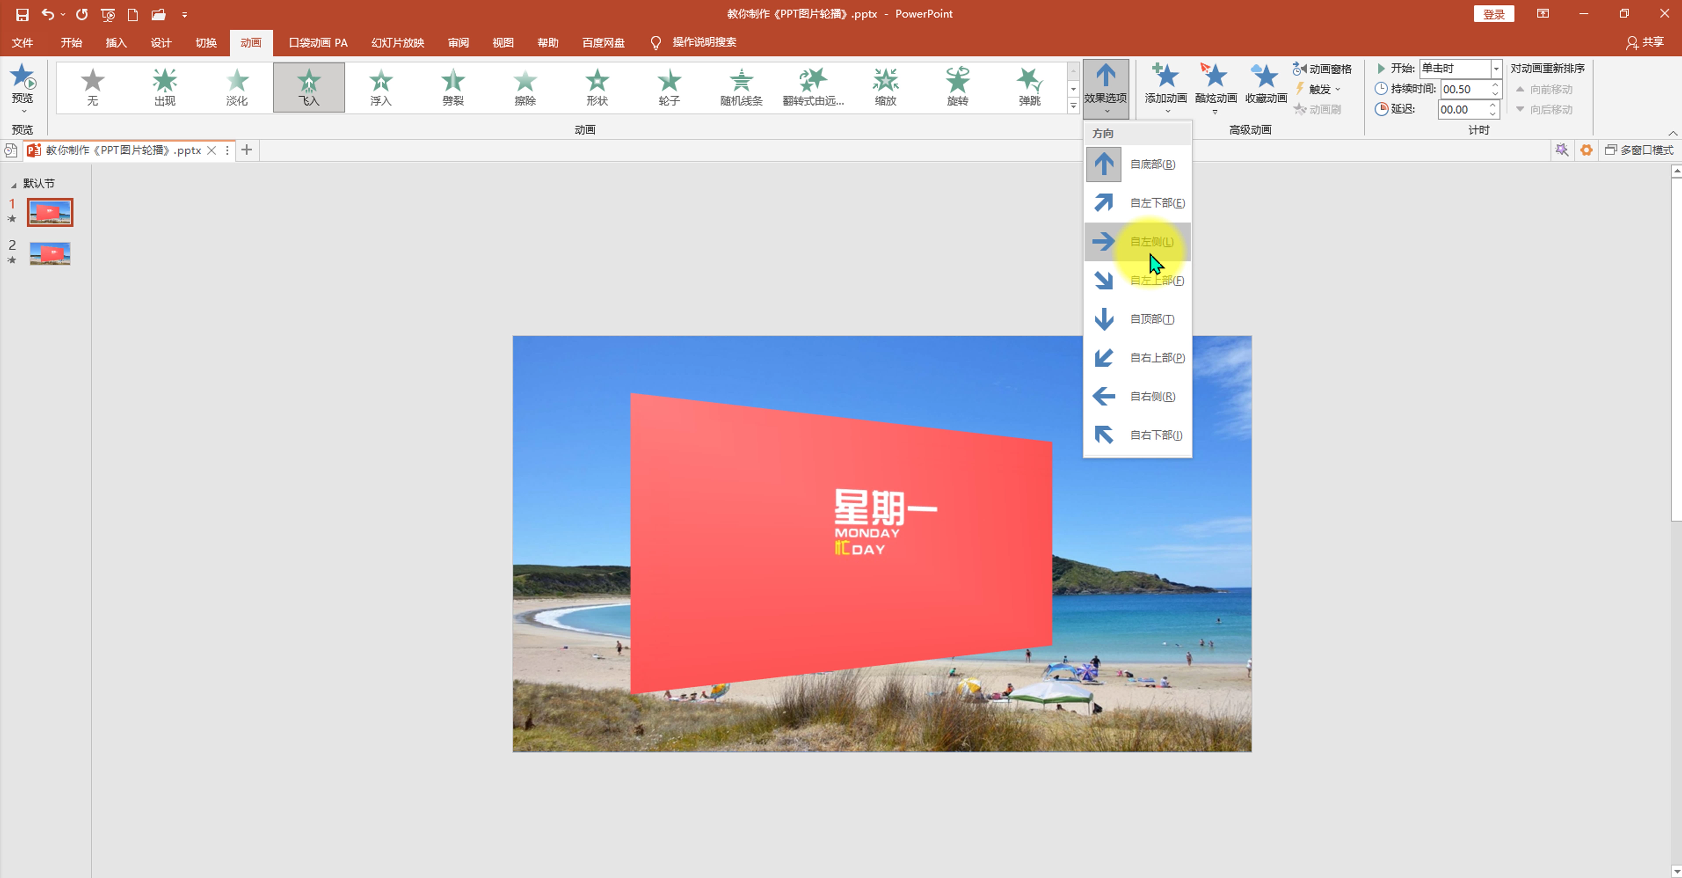Increase the 持续时间 duration with up stepper

coord(1494,85)
